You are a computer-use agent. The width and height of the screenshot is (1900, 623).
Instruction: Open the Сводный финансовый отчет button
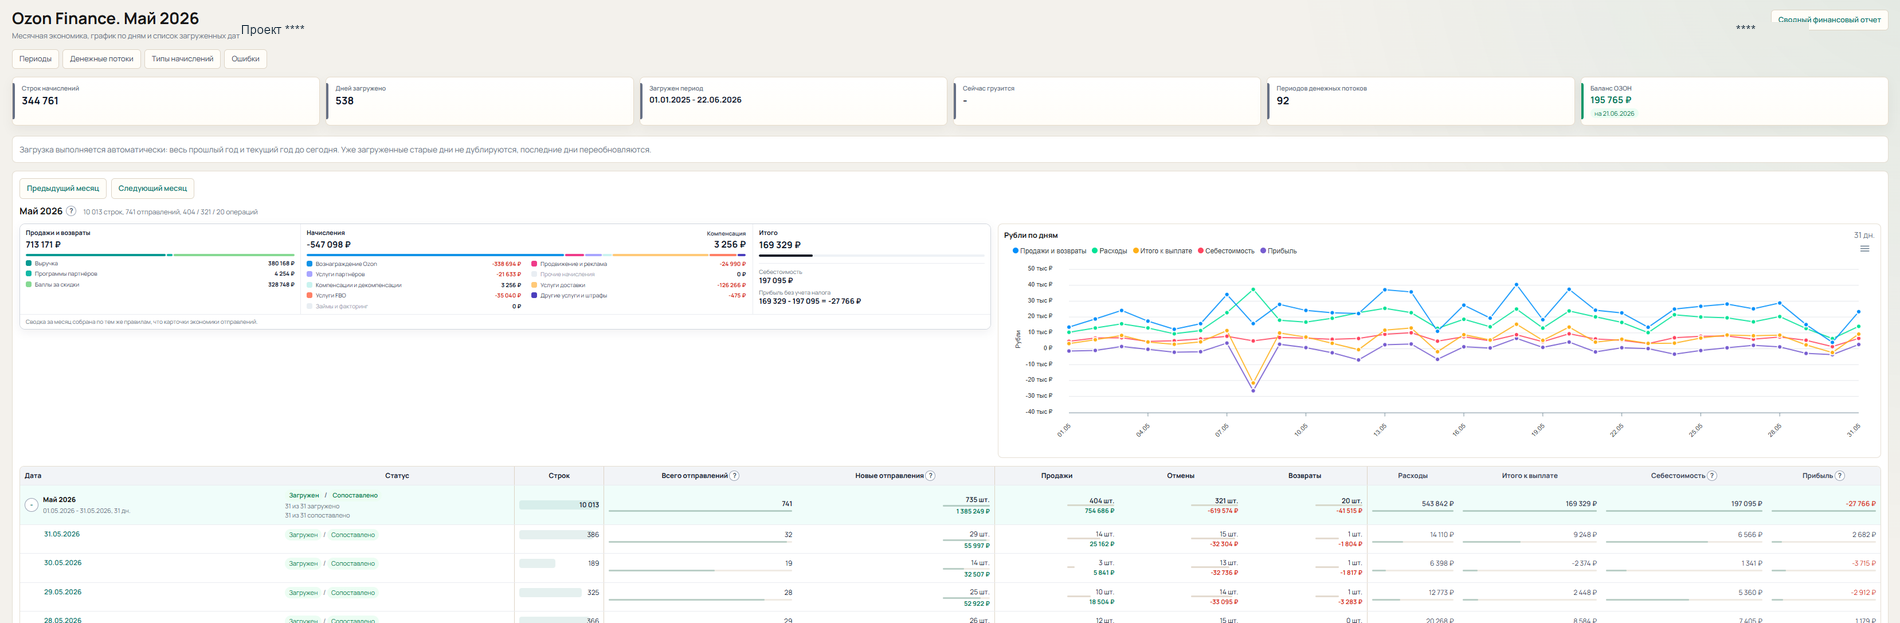pyautogui.click(x=1829, y=19)
